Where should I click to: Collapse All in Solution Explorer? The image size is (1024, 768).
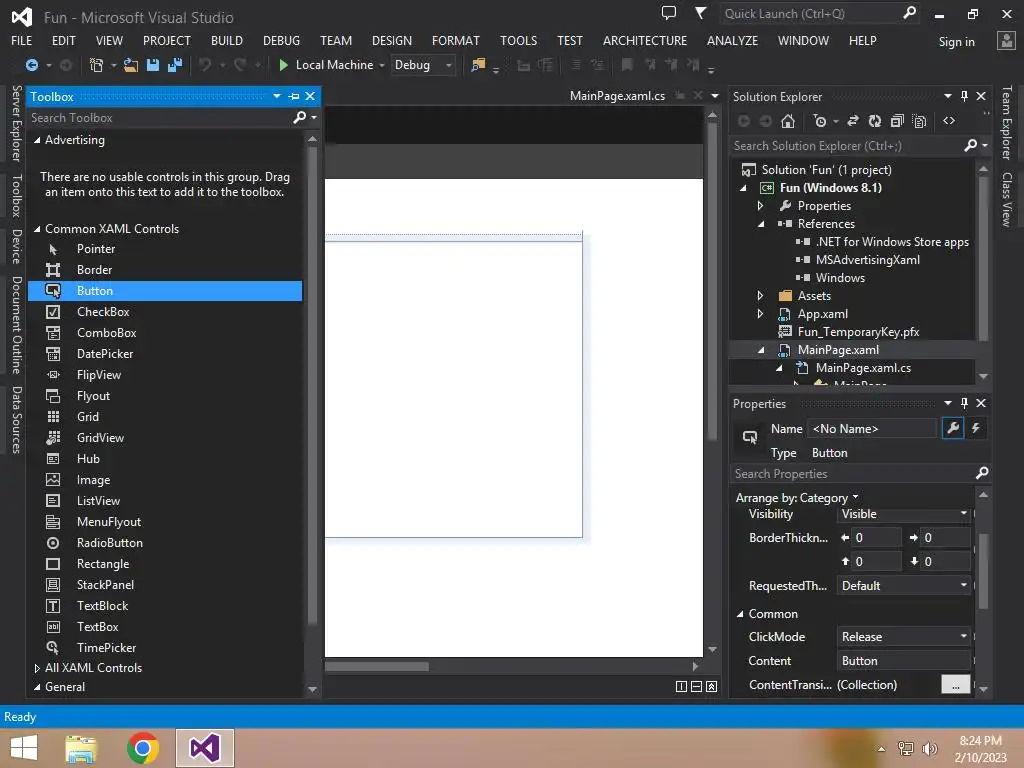pyautogui.click(x=897, y=121)
